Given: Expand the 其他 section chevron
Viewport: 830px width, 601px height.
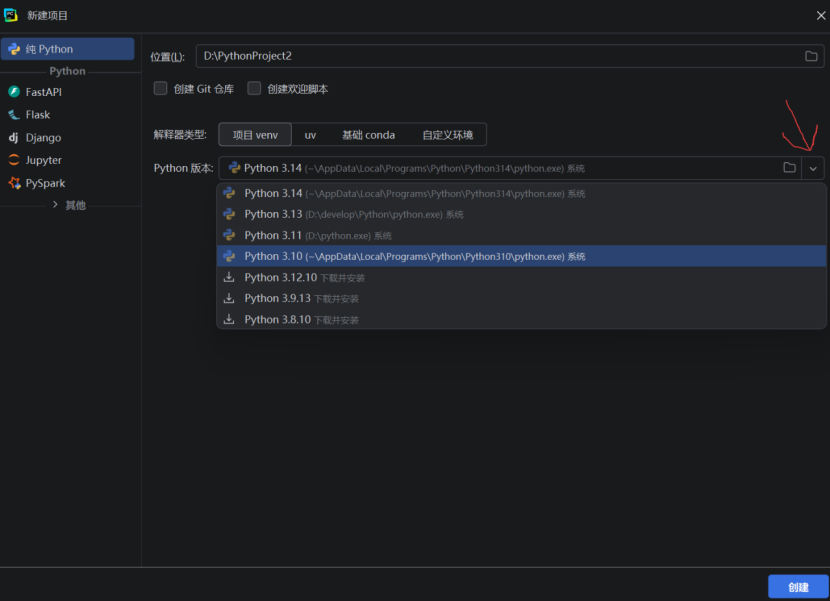Looking at the screenshot, I should point(55,205).
